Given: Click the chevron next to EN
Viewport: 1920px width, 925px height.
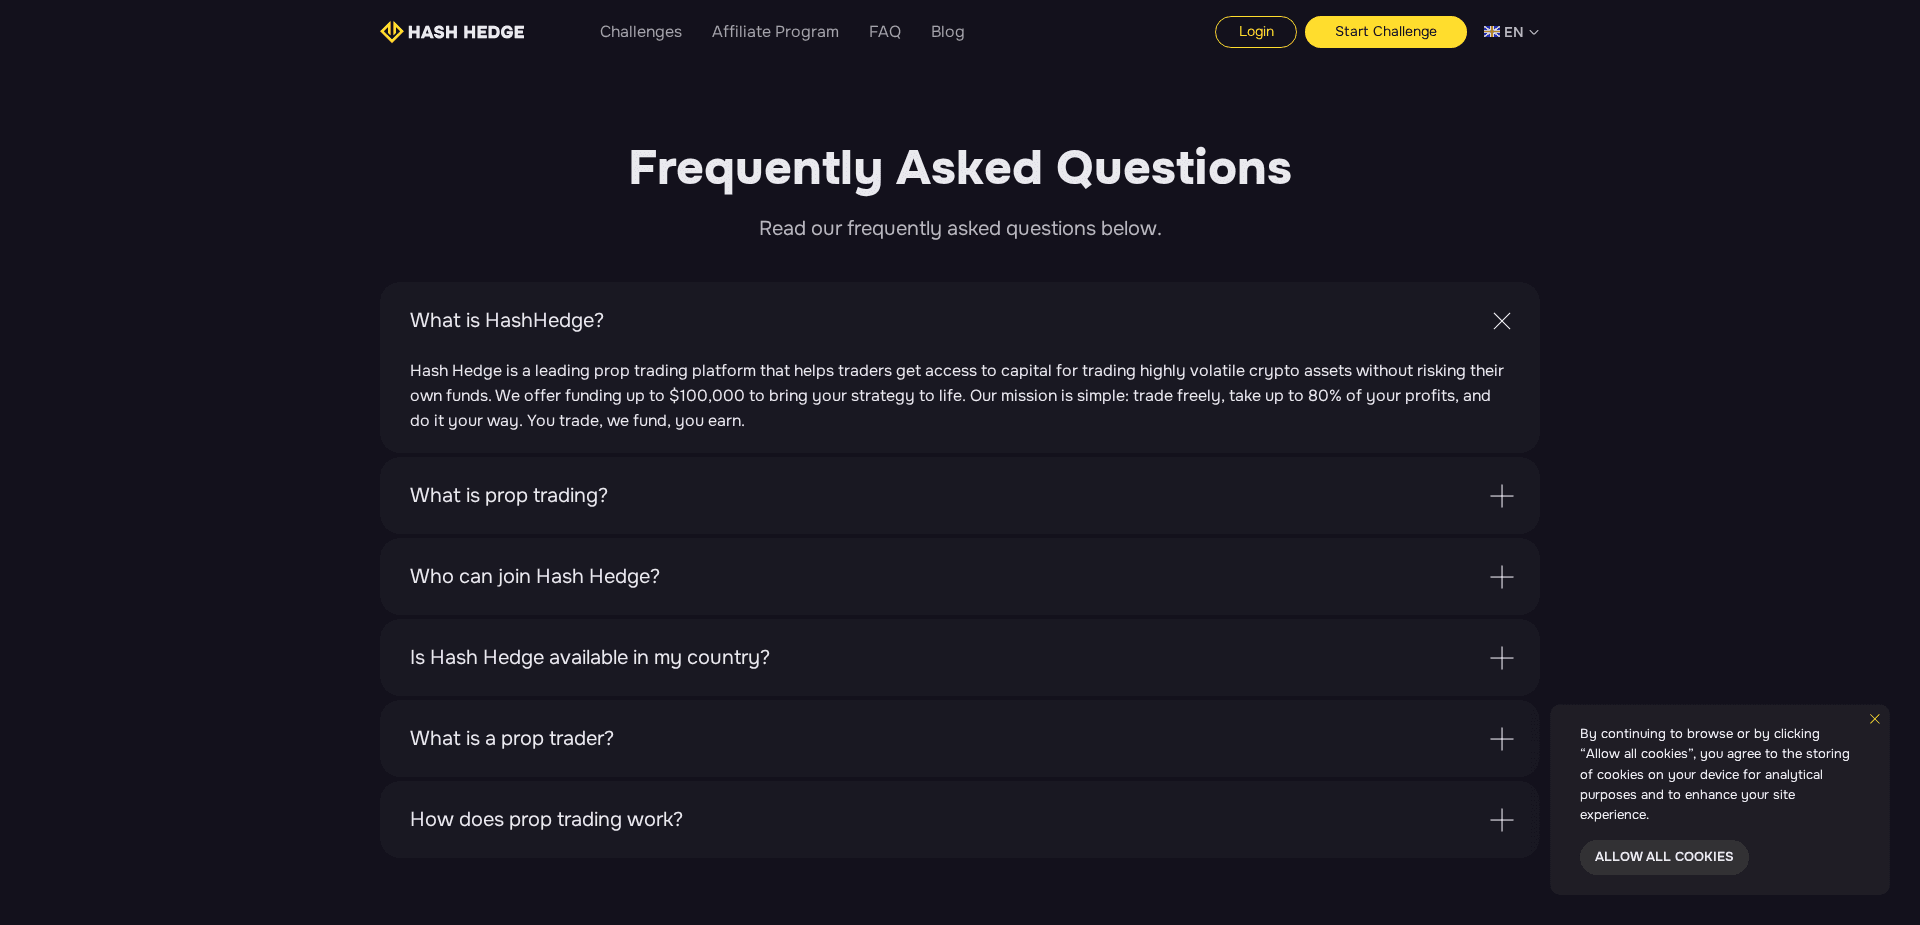Looking at the screenshot, I should click(x=1534, y=32).
